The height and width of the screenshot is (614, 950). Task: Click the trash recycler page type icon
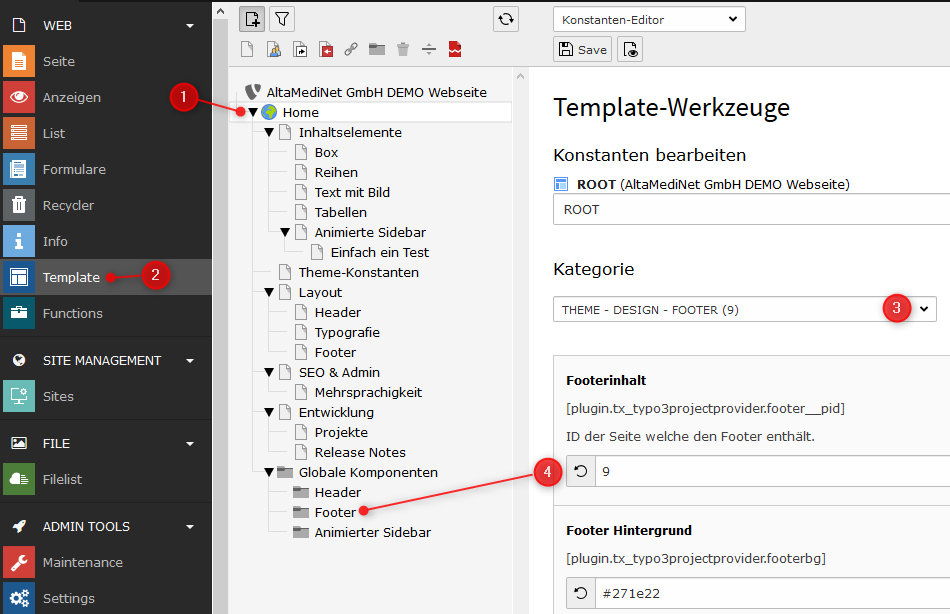click(403, 49)
